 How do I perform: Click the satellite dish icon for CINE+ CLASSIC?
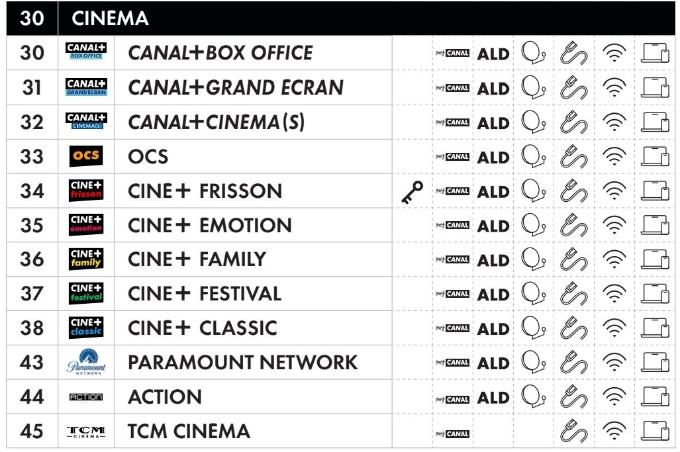tap(533, 328)
